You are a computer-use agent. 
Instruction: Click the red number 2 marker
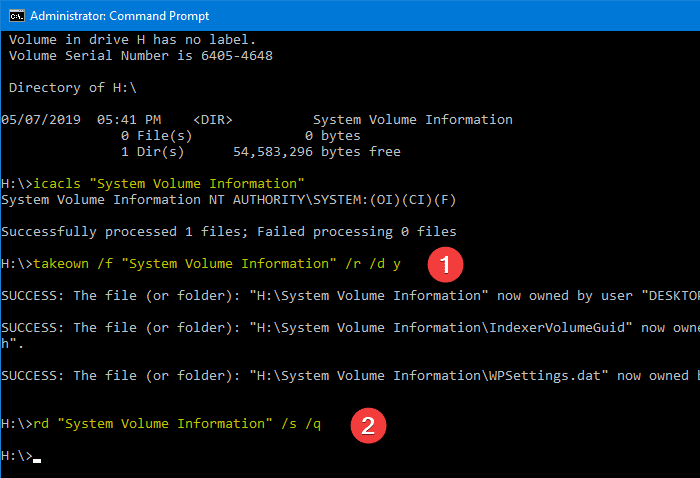(368, 426)
